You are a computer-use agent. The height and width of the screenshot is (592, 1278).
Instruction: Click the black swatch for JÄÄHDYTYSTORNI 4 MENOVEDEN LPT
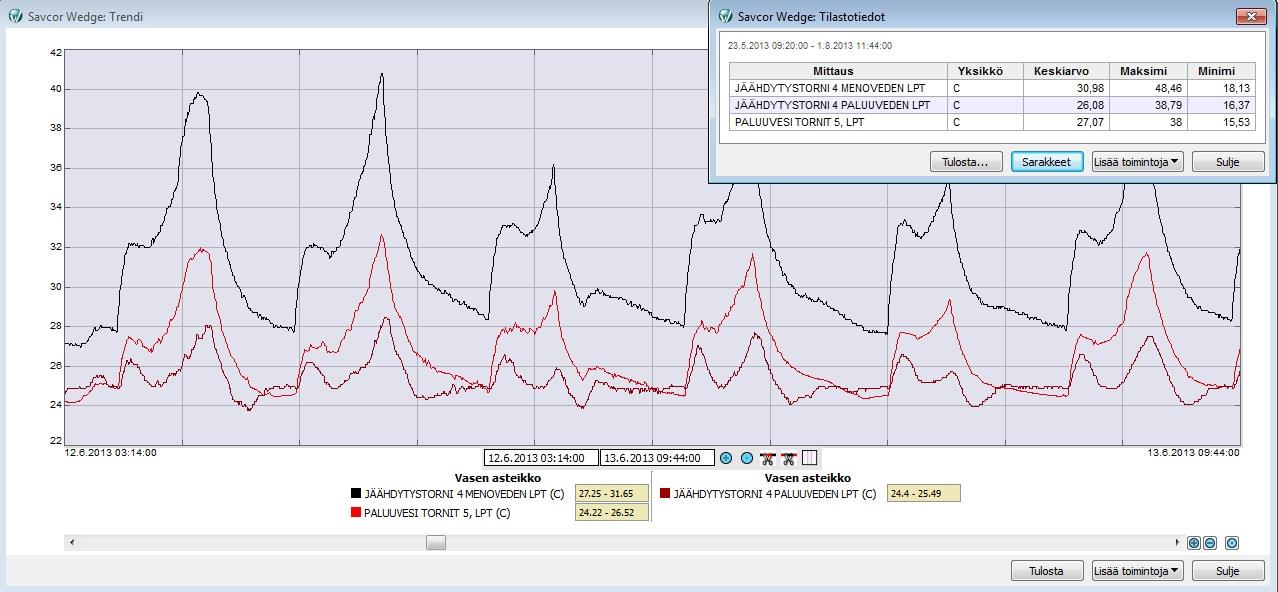(x=355, y=494)
